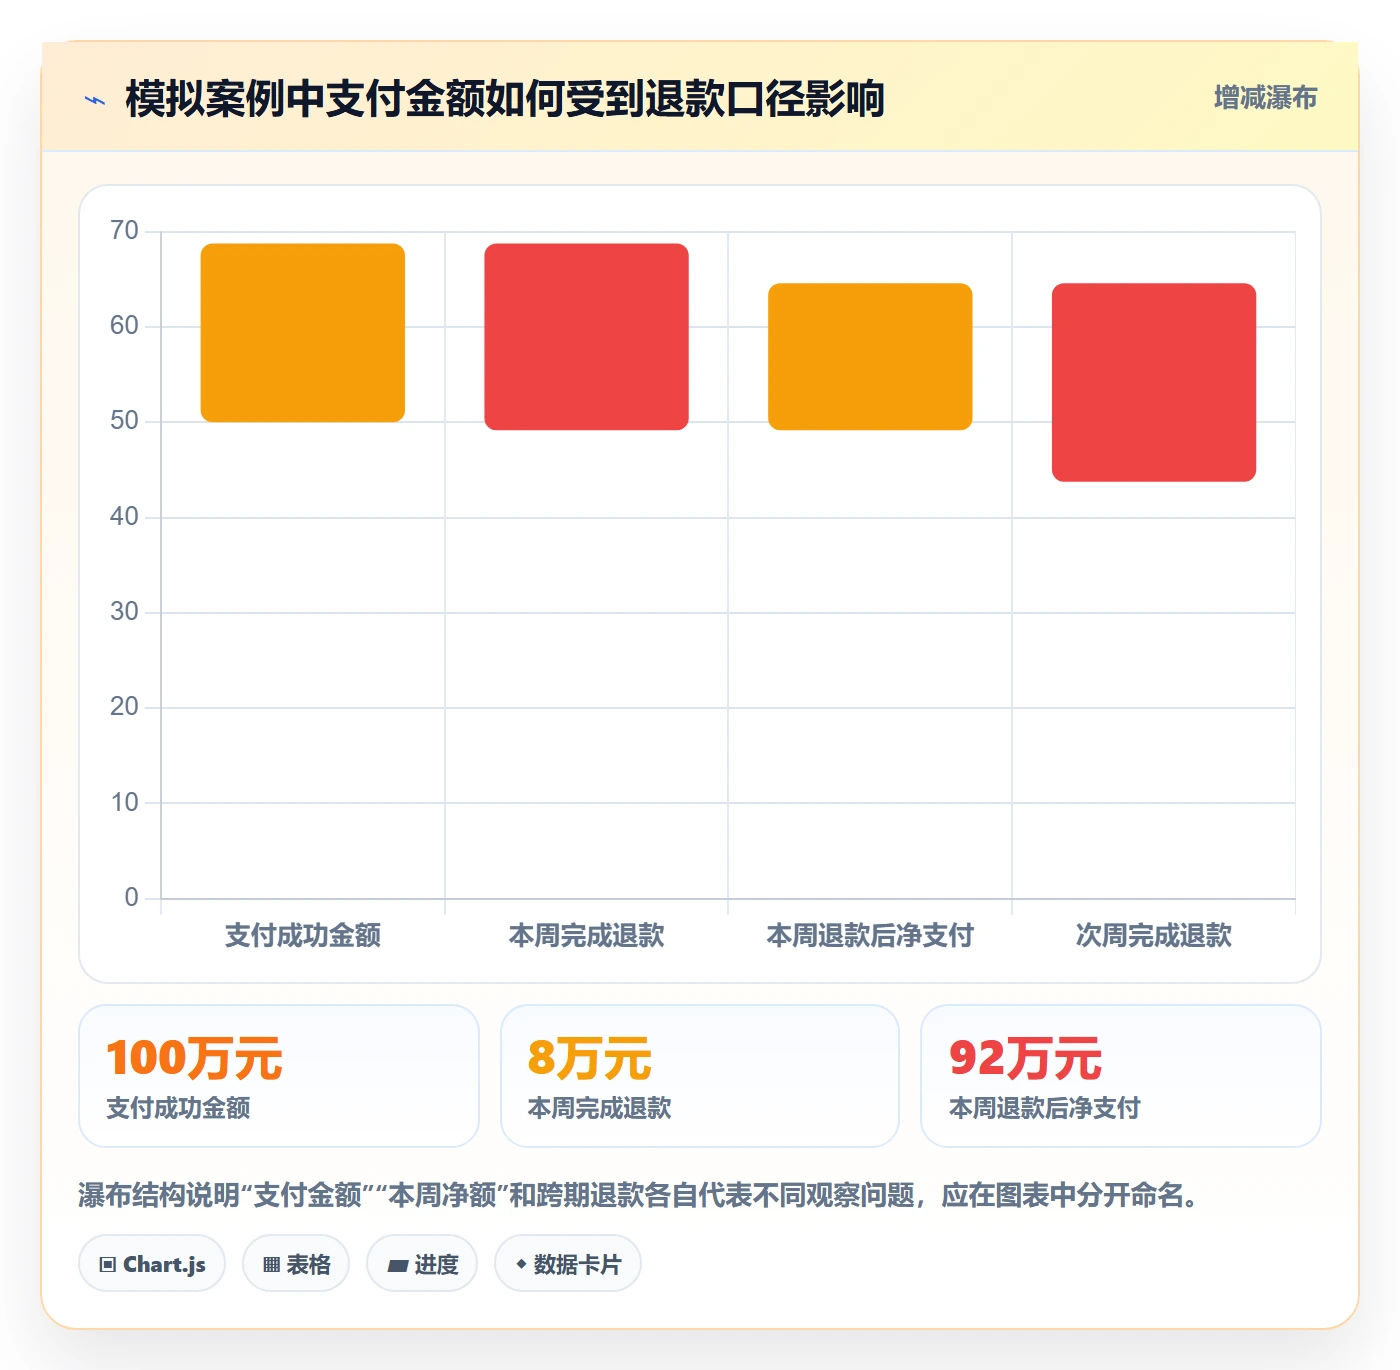Click x-axis label 次周完成退款
Screen dimensions: 1400x1370
(x=1154, y=936)
